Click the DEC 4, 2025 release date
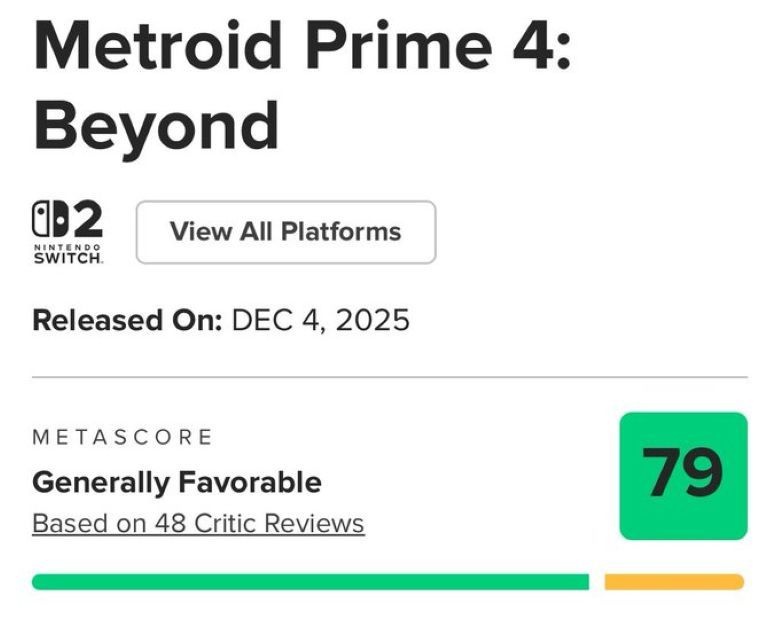 [320, 320]
